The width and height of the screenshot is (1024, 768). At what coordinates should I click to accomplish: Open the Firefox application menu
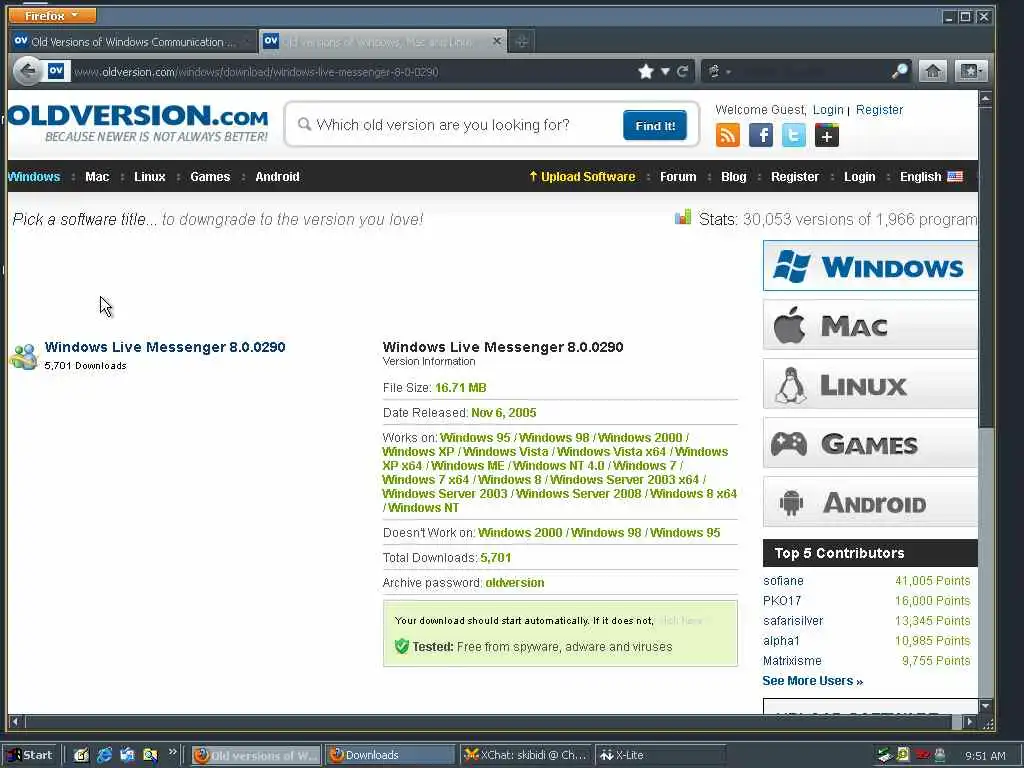tap(52, 15)
